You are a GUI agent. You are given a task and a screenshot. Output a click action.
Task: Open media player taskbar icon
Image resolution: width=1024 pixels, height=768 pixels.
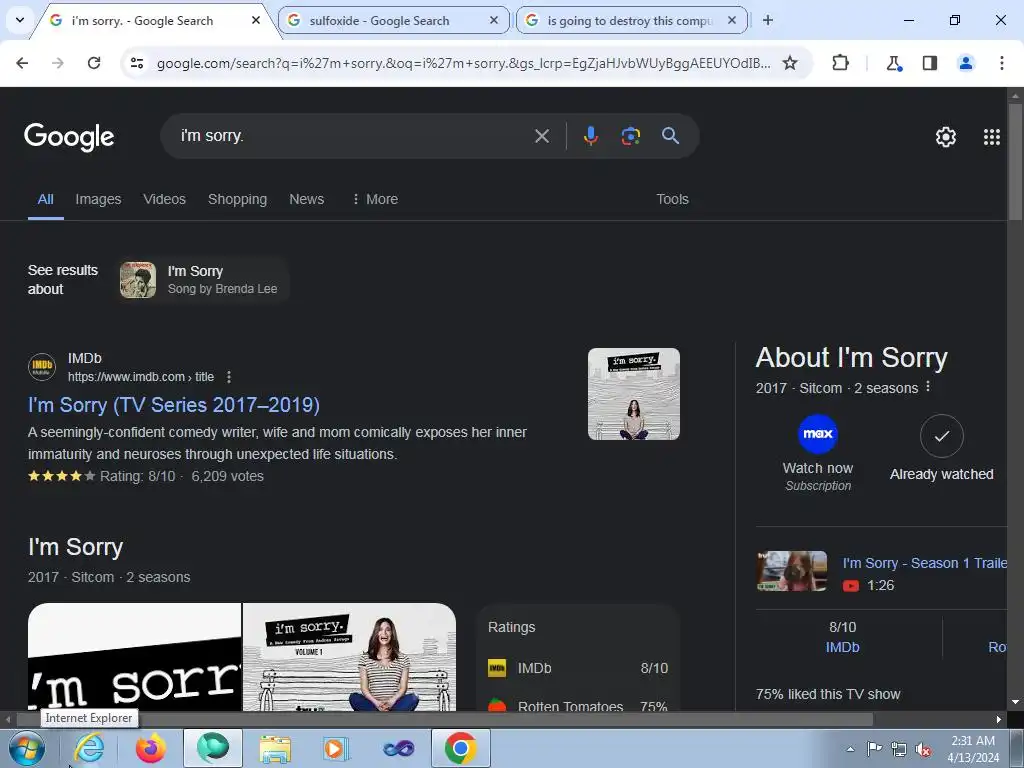coord(336,748)
